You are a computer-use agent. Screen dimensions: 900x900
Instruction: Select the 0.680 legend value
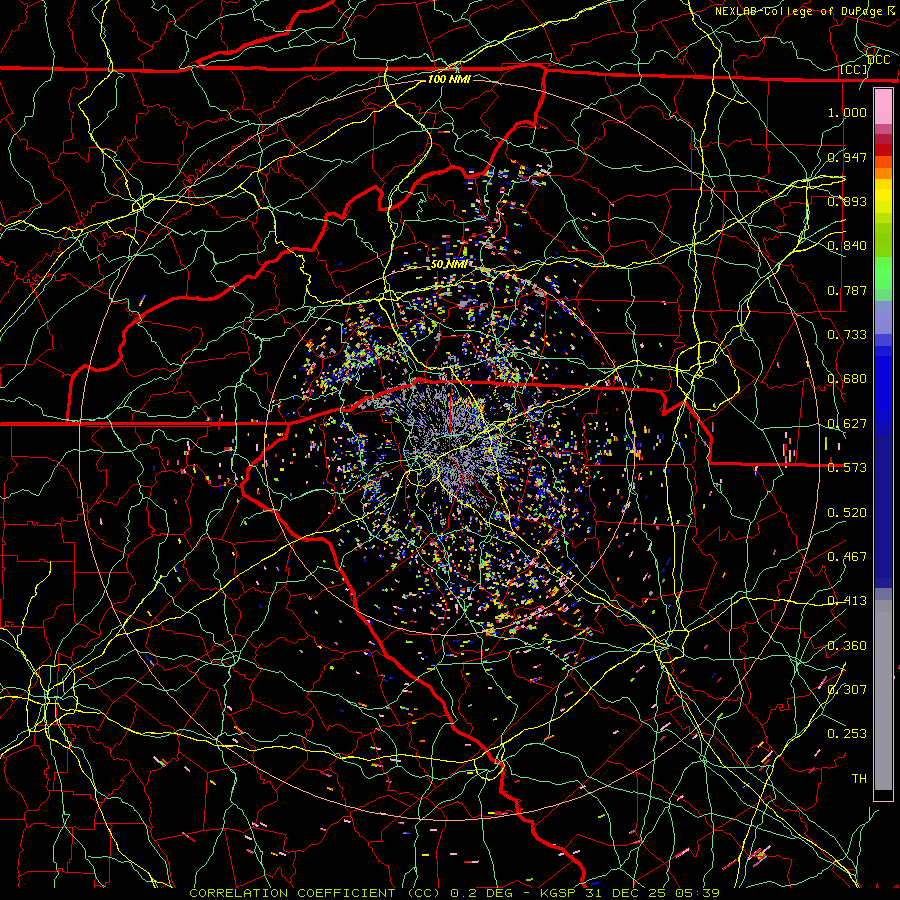847,379
